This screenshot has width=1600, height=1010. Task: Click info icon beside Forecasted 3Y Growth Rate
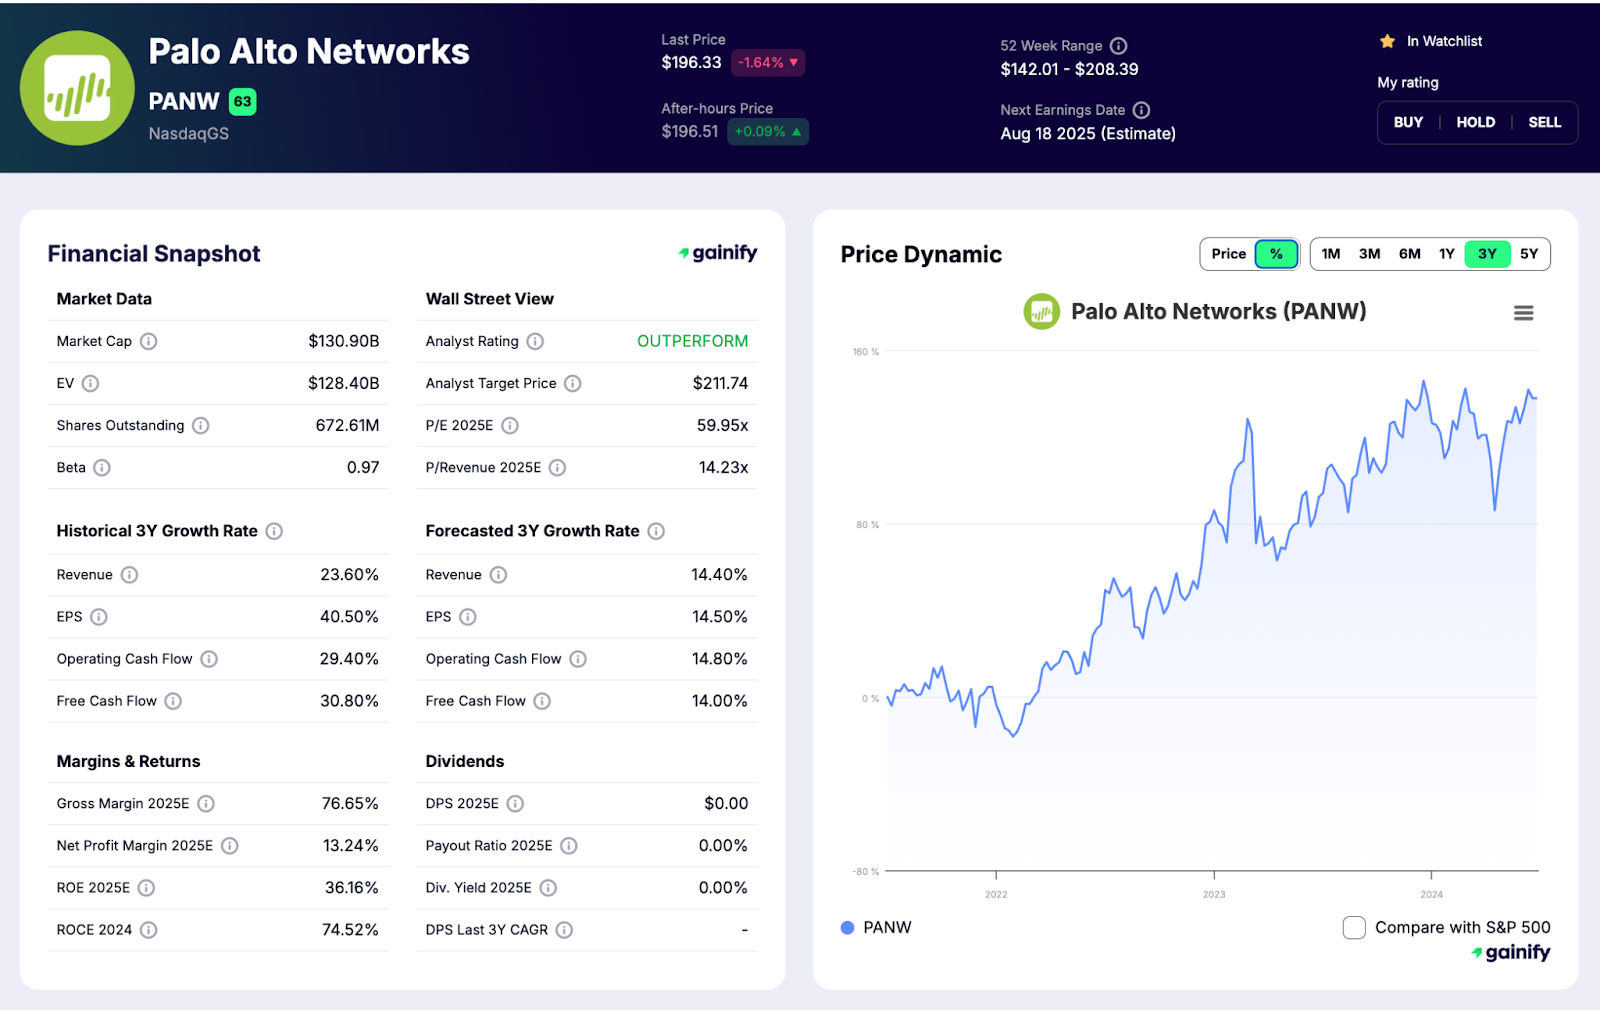[656, 531]
